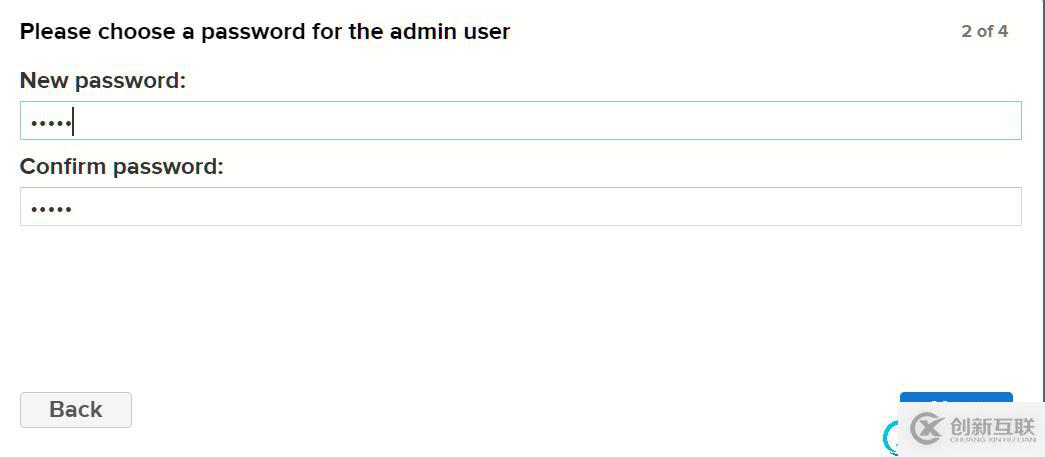Click the cyan arc icon beside the watermark
The width and height of the screenshot is (1045, 457).
(890, 437)
